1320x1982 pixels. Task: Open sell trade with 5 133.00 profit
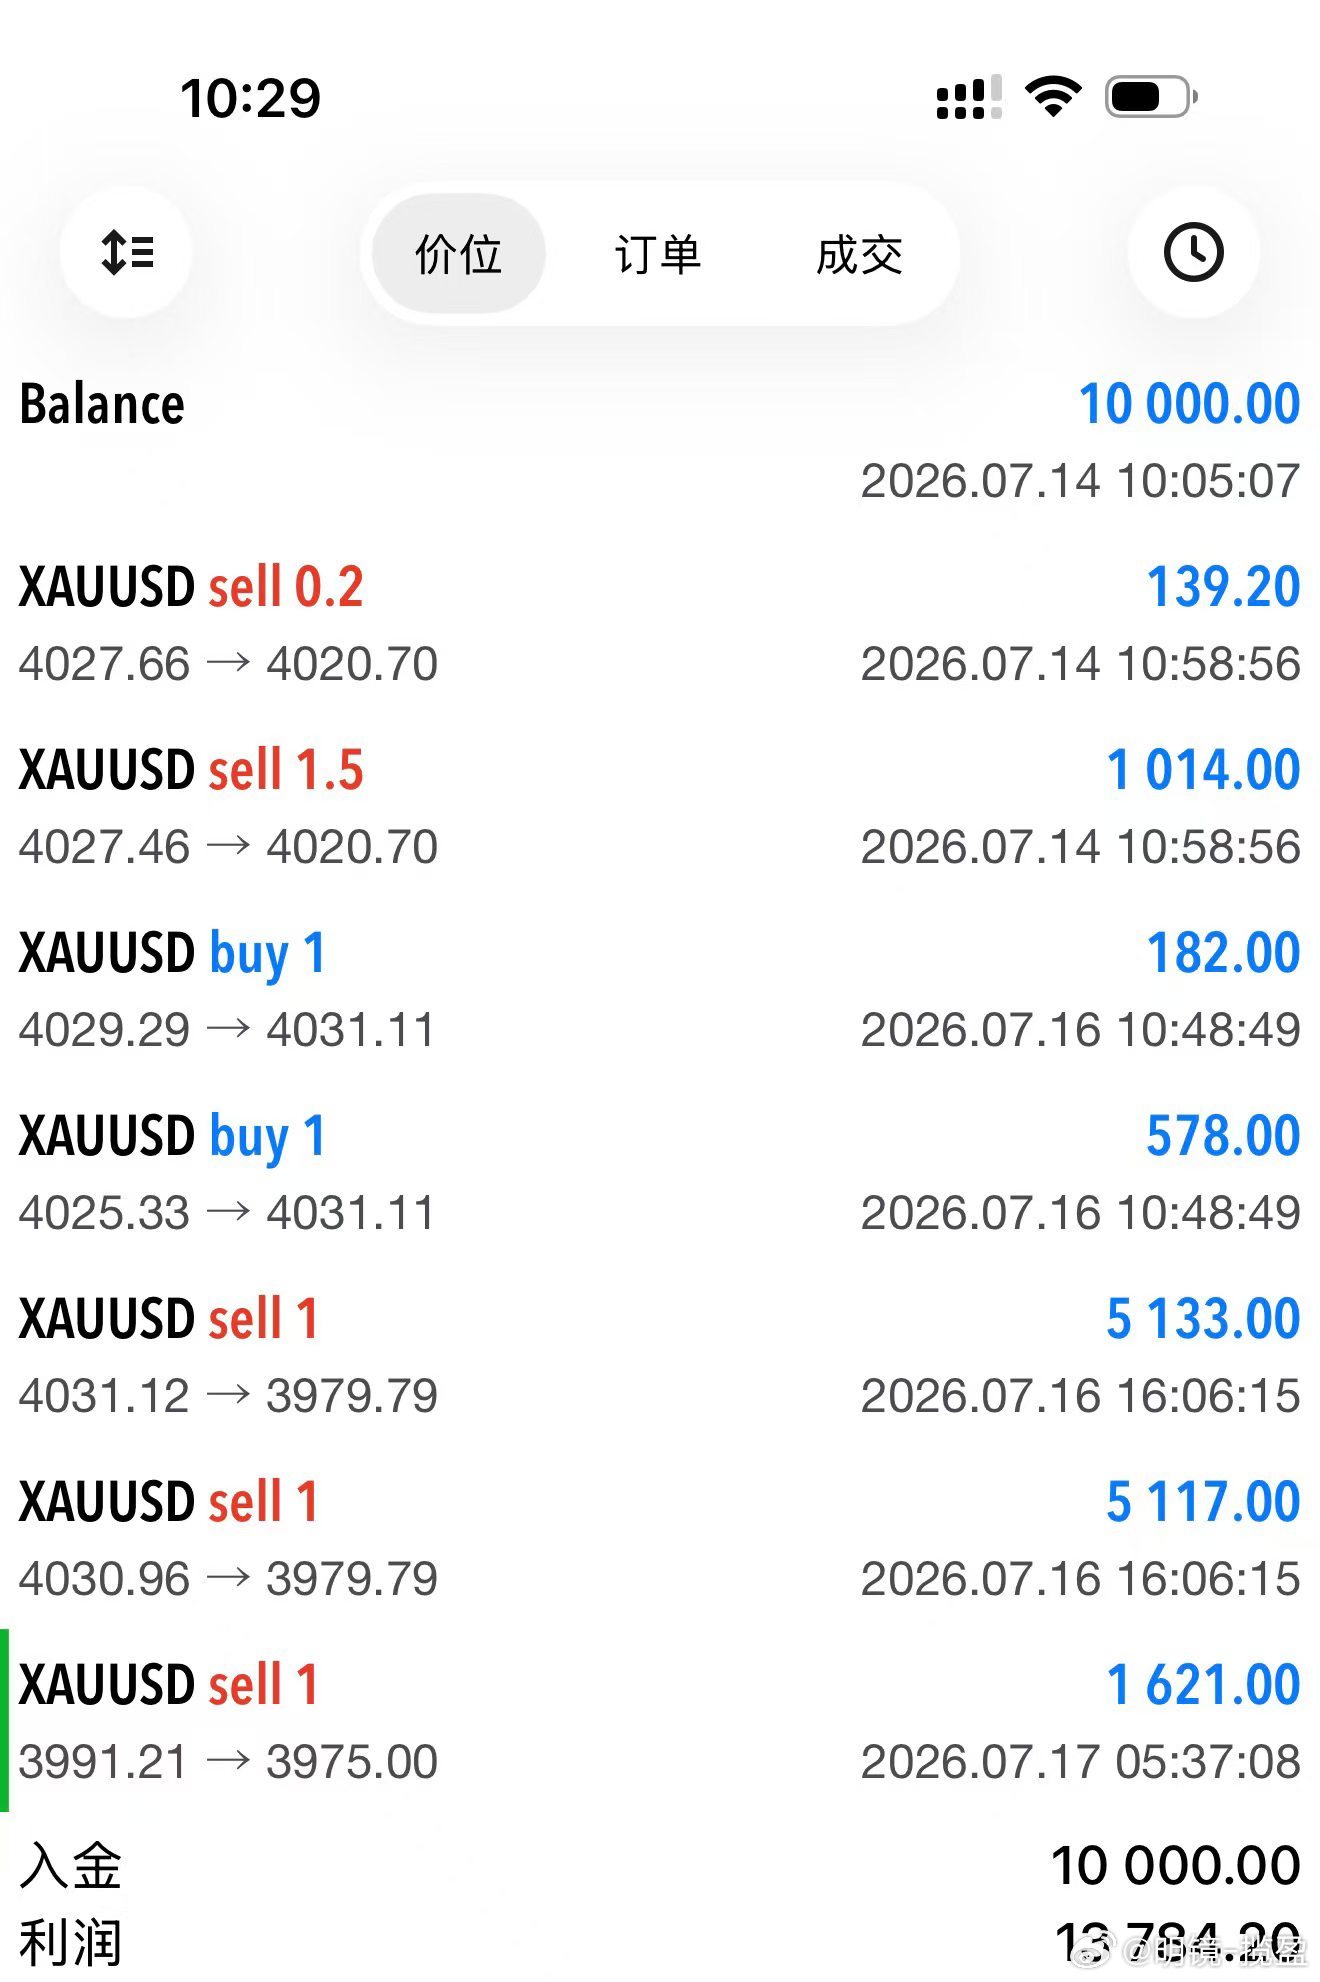660,1356
